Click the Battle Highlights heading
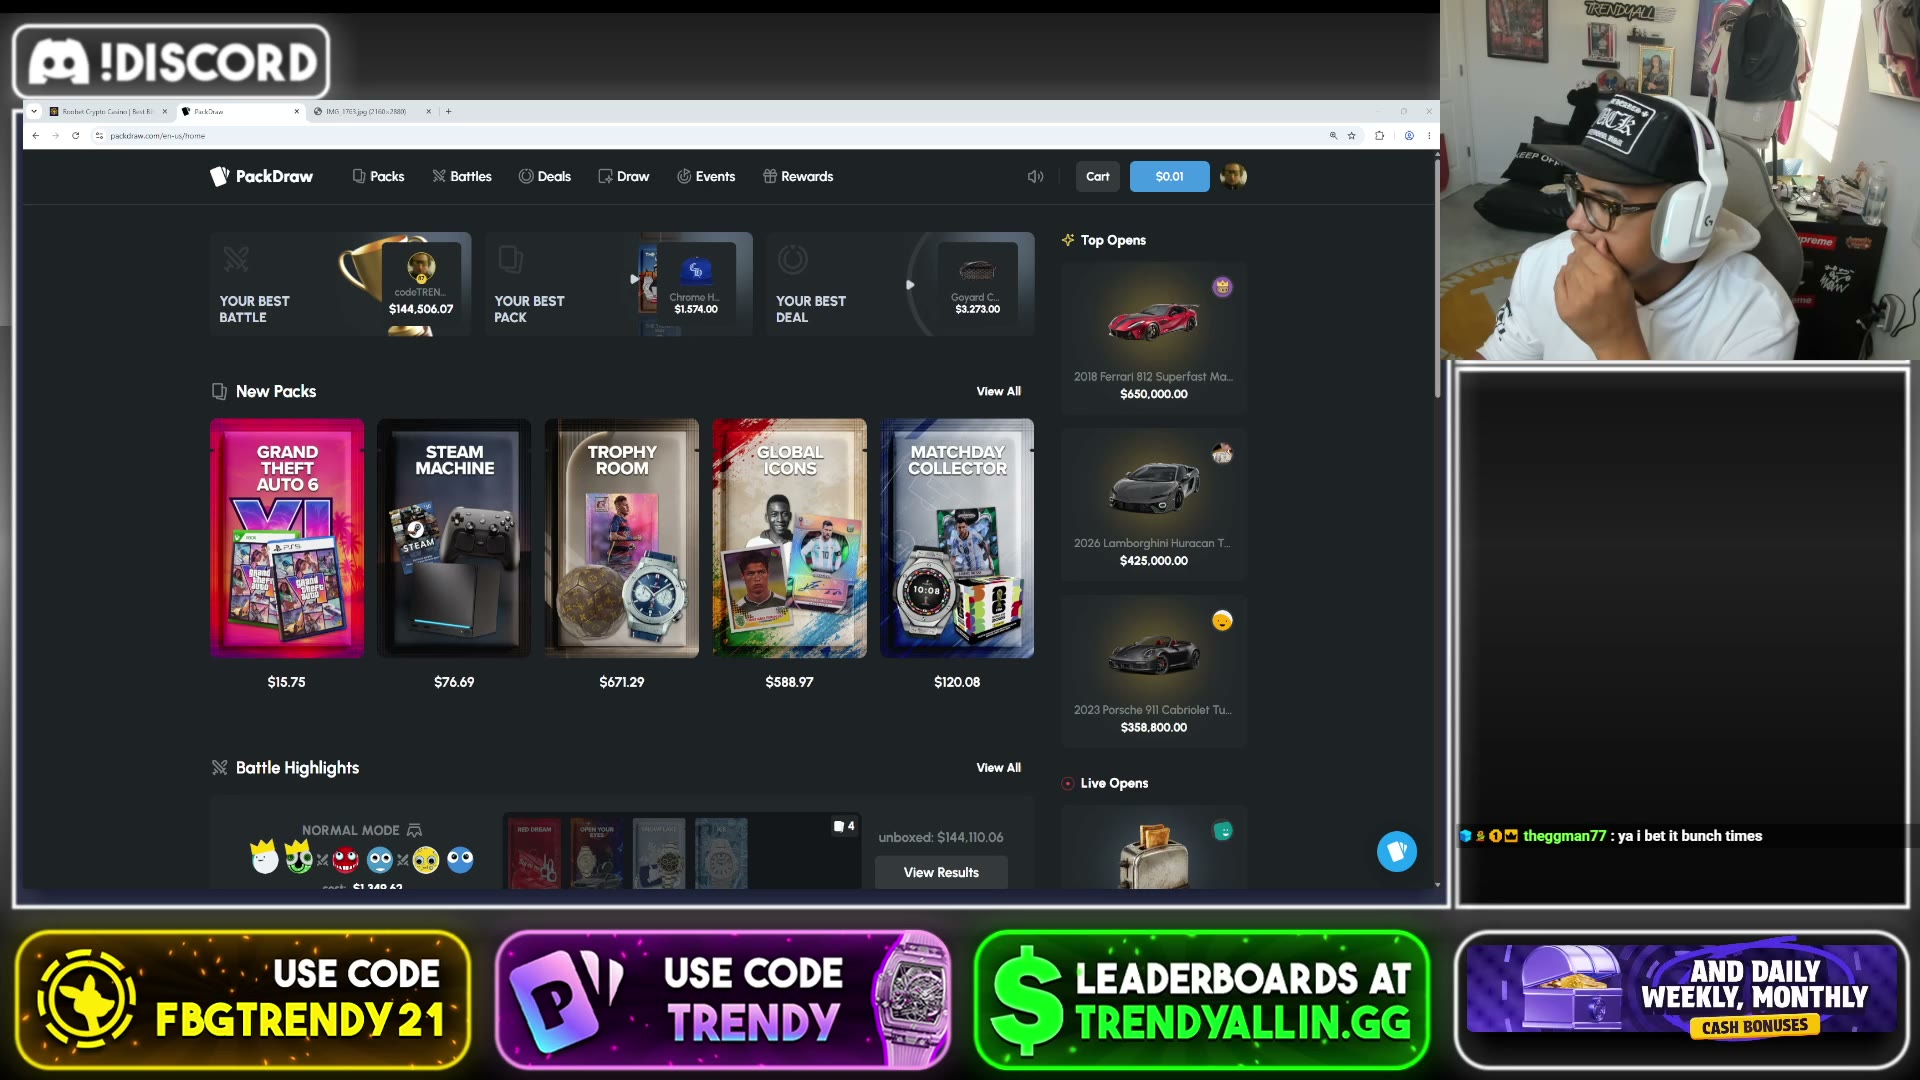This screenshot has width=1920, height=1080. pyautogui.click(x=297, y=767)
